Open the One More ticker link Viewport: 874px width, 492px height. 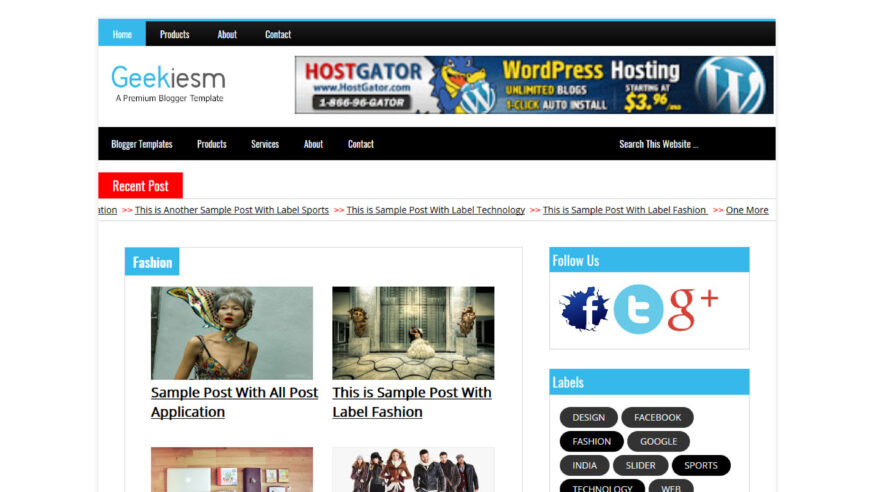[747, 210]
